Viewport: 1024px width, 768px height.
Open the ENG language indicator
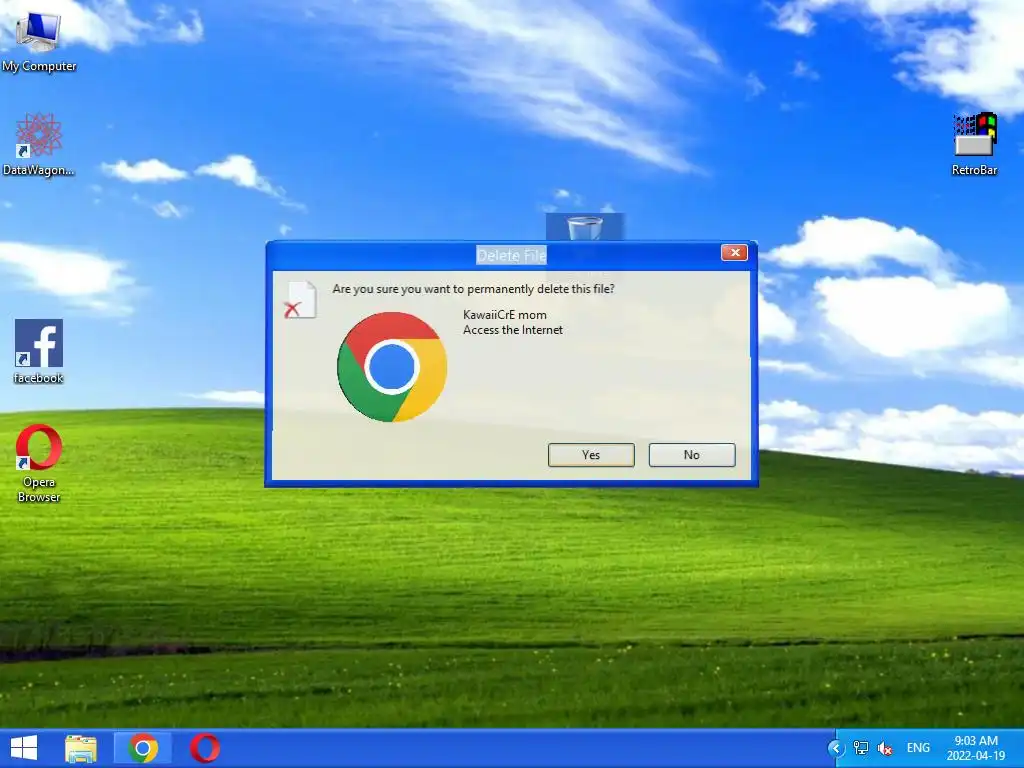tap(918, 748)
